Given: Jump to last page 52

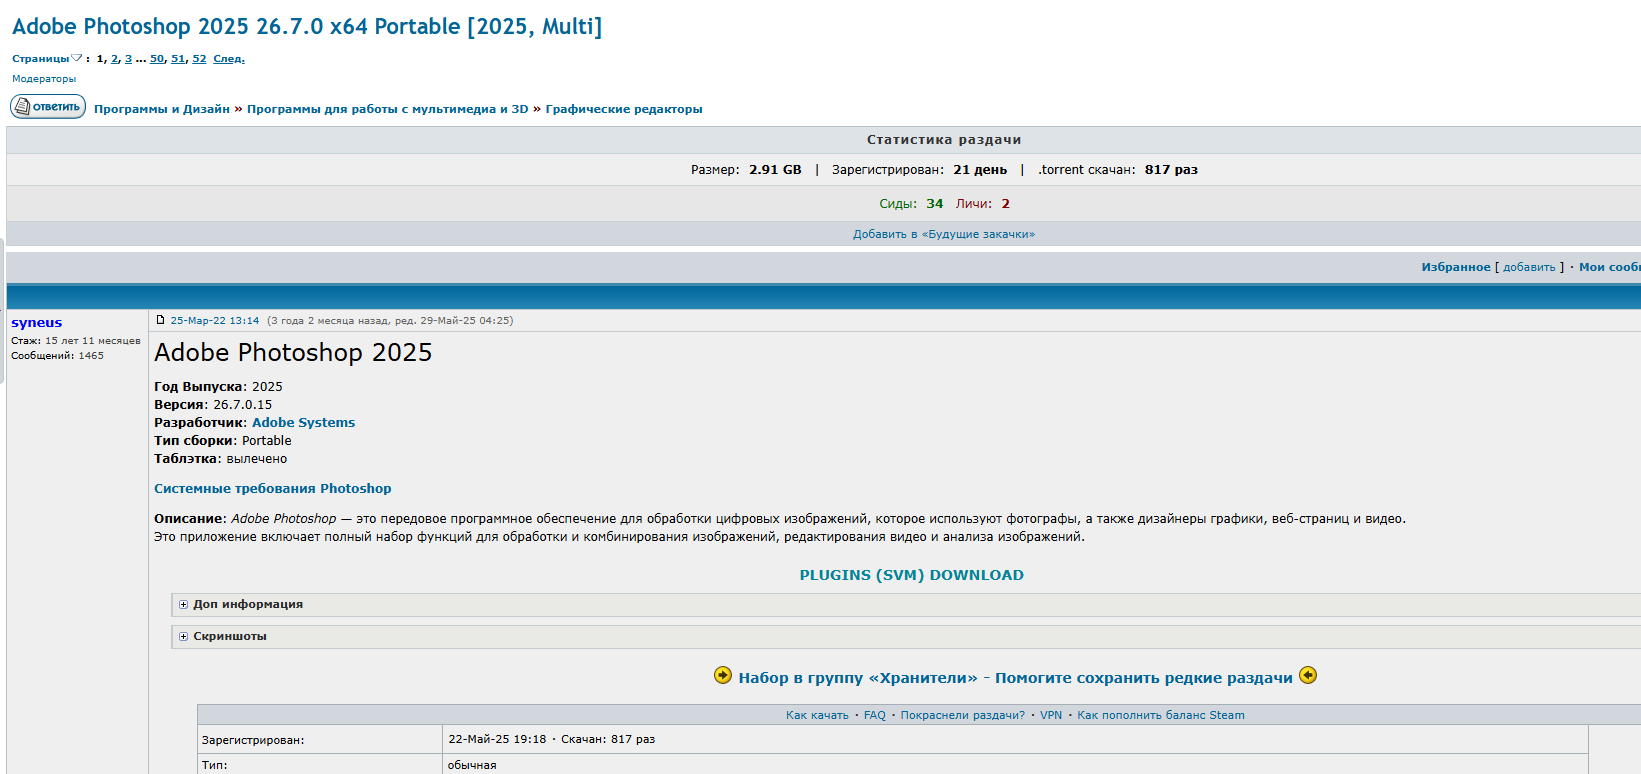Looking at the screenshot, I should (199, 58).
